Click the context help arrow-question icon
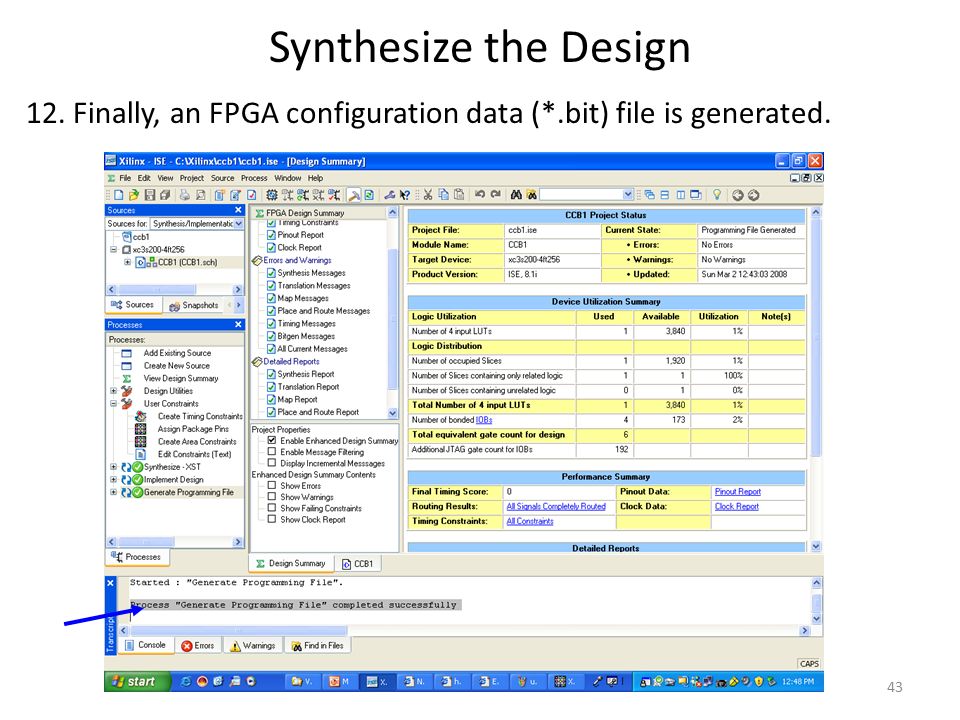Image resolution: width=960 pixels, height=720 pixels. coord(405,195)
